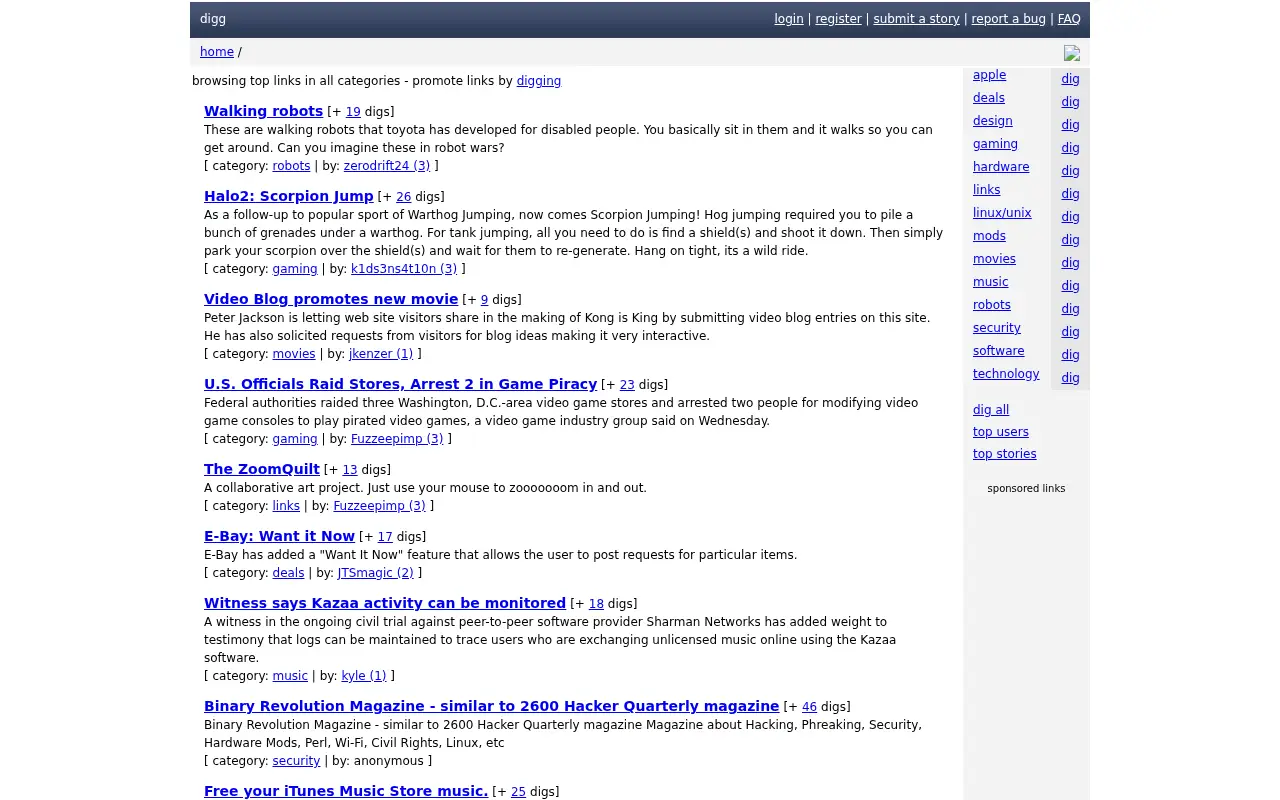Open Video Blog promotes new movie story
Viewport: 1280px width, 800px height.
point(331,299)
